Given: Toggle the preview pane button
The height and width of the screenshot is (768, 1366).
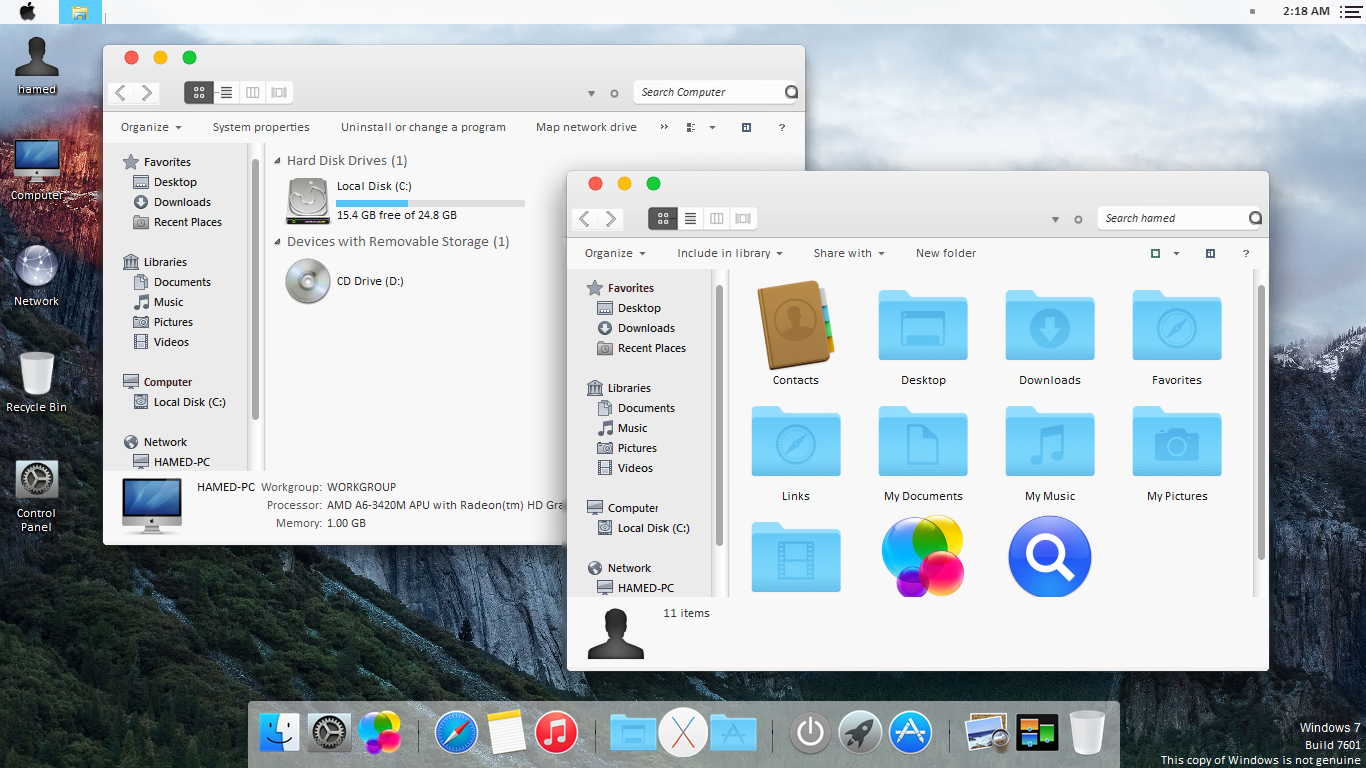Looking at the screenshot, I should 1210,253.
